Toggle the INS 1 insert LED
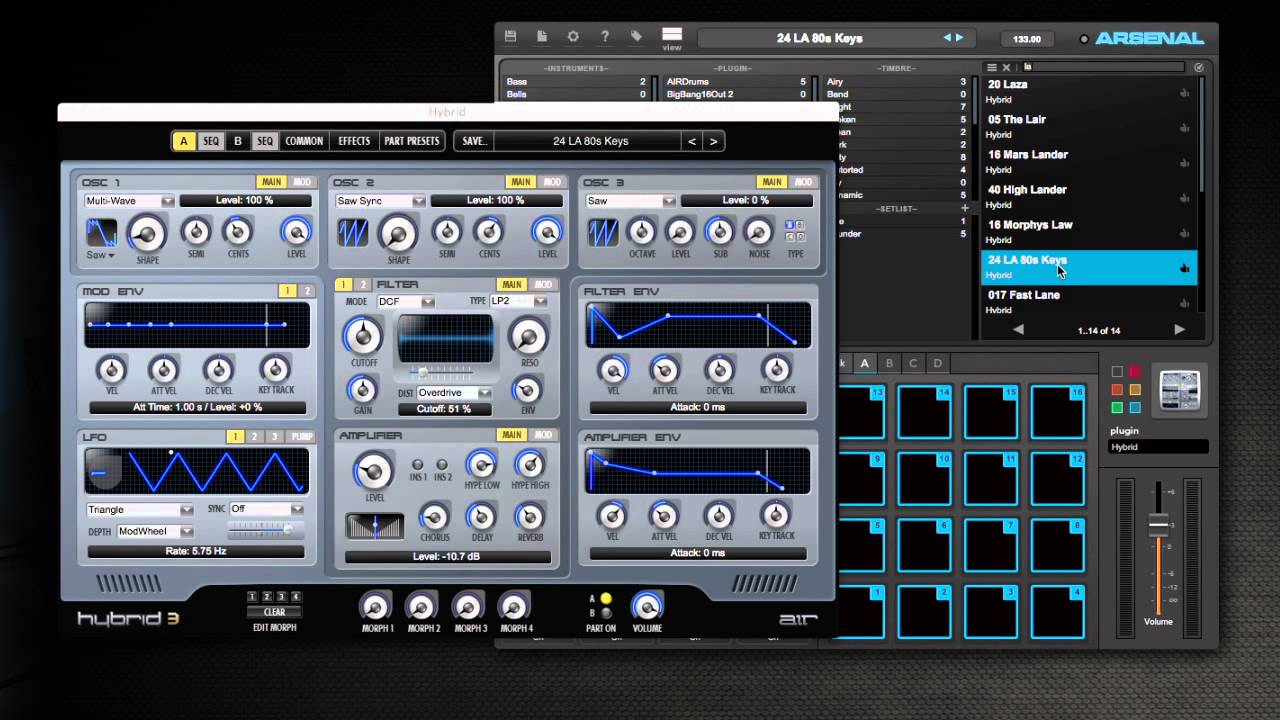Screen dimensions: 1280x720 pos(418,465)
